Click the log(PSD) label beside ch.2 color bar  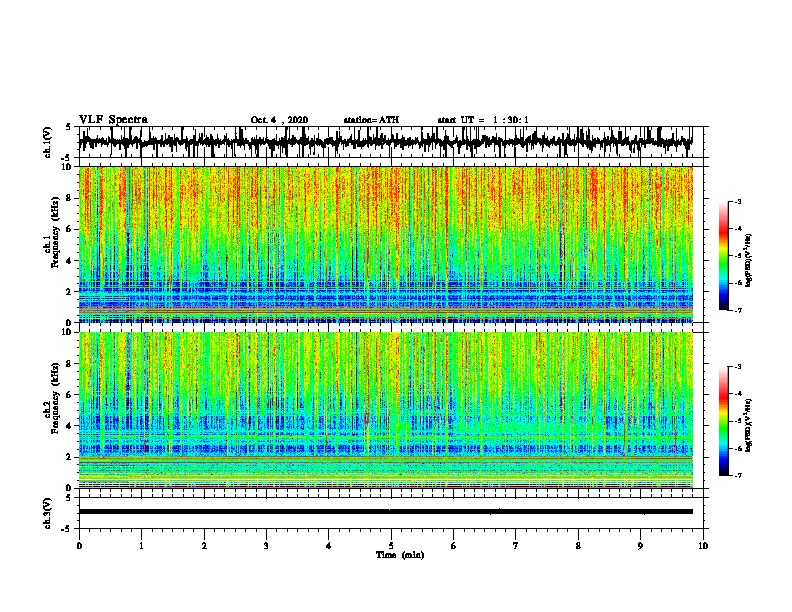[x=748, y=425]
